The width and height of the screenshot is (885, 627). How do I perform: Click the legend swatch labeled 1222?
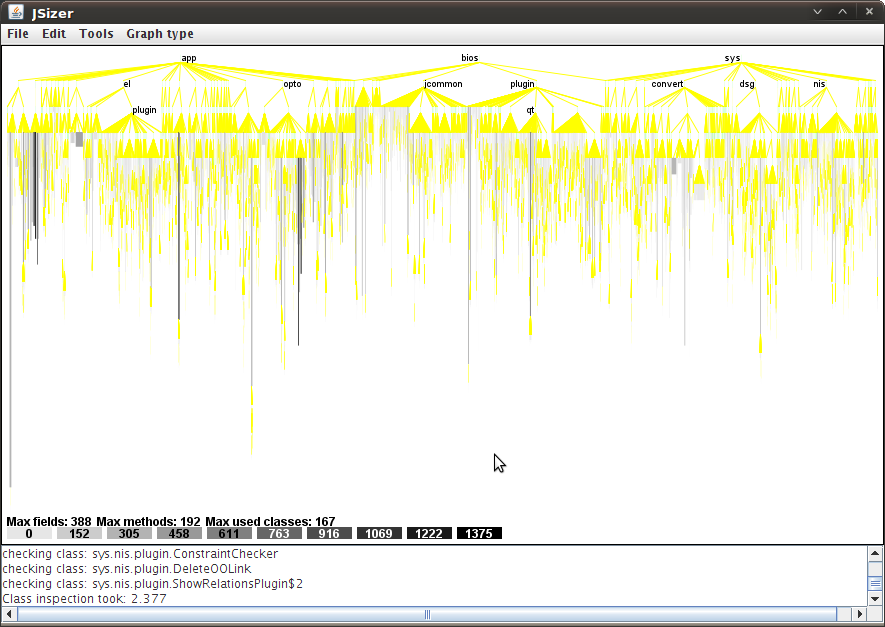(x=429, y=533)
